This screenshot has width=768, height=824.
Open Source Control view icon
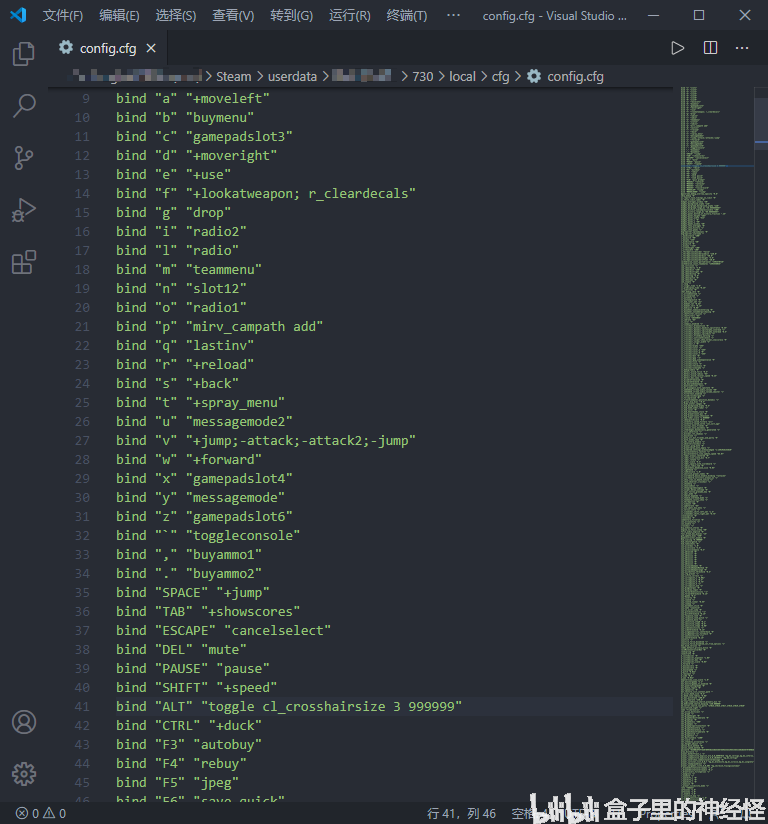click(24, 158)
